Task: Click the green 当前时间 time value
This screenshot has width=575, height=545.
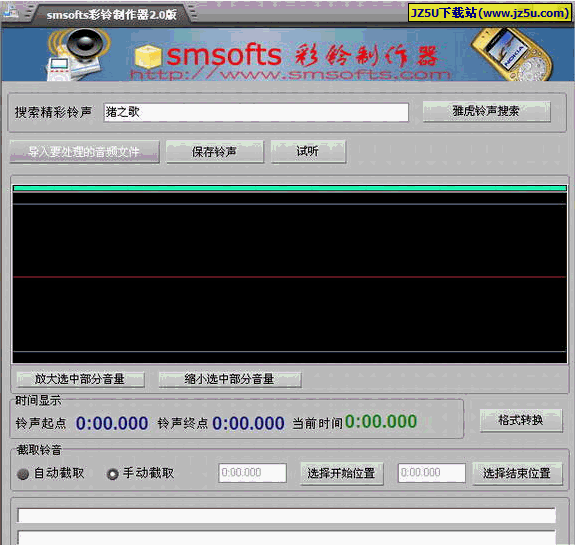Action: click(x=381, y=422)
